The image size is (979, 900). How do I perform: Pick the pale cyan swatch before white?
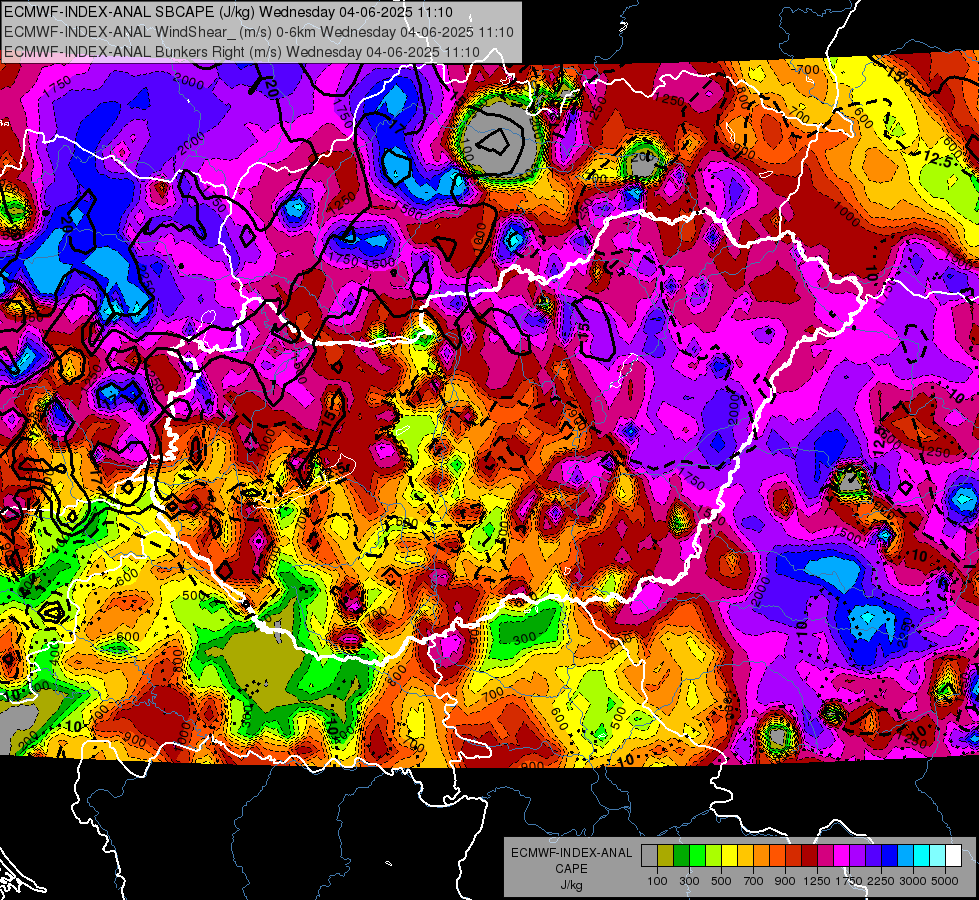tap(938, 855)
